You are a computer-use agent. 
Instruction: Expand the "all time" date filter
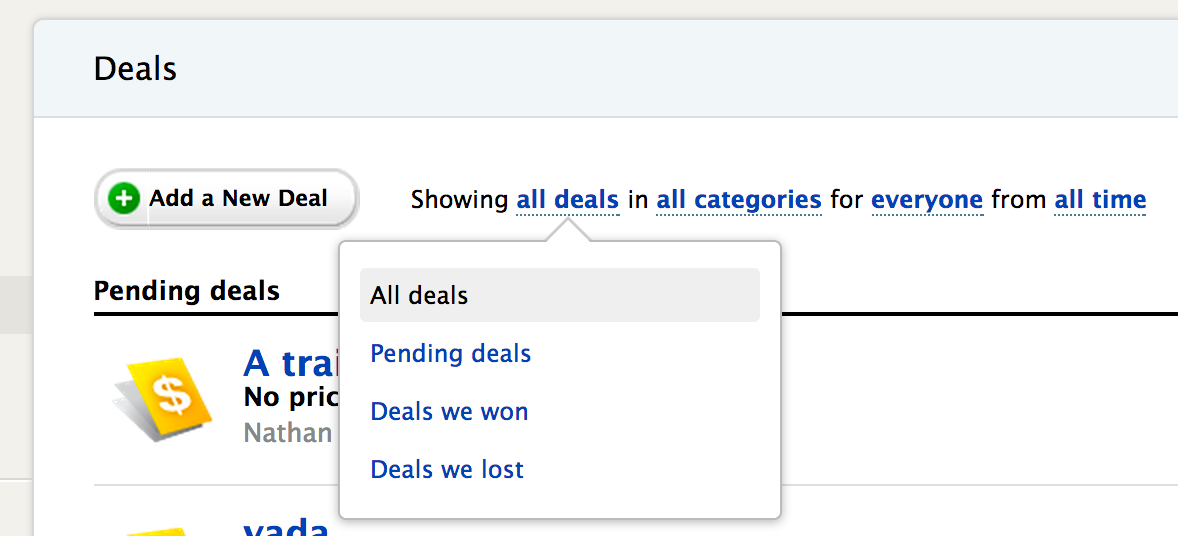pos(1099,200)
